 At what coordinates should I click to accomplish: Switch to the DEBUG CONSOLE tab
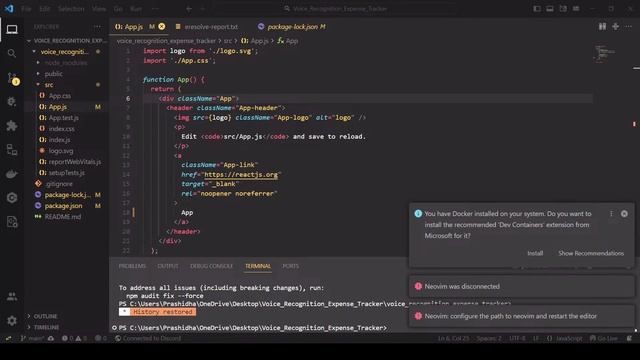tap(211, 266)
